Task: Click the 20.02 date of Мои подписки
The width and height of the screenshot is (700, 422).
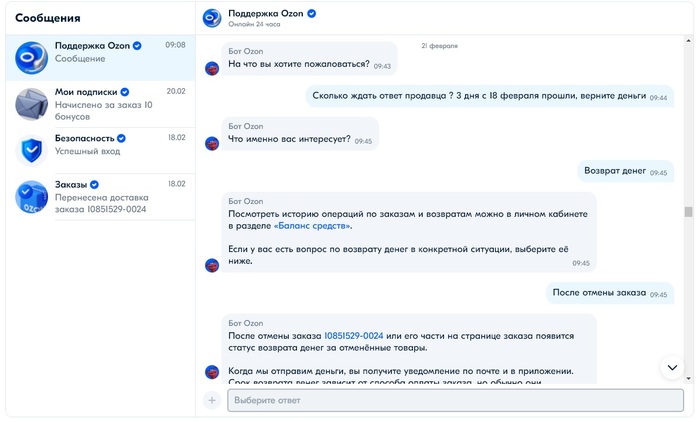Action: tap(176, 92)
